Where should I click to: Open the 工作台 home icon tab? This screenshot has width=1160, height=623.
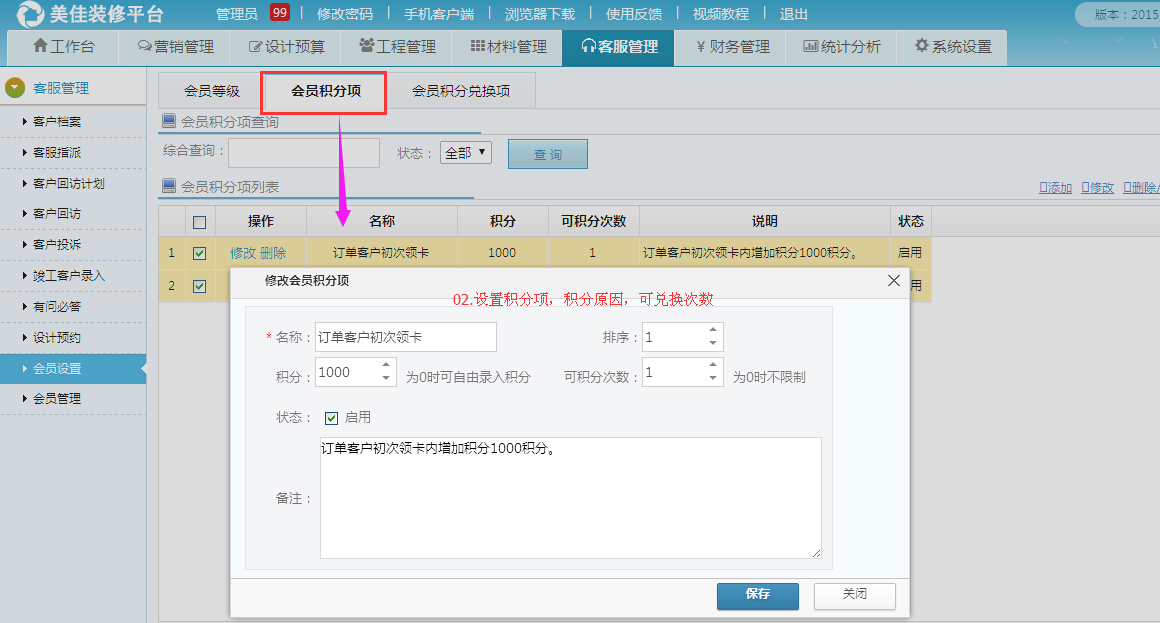click(x=63, y=47)
